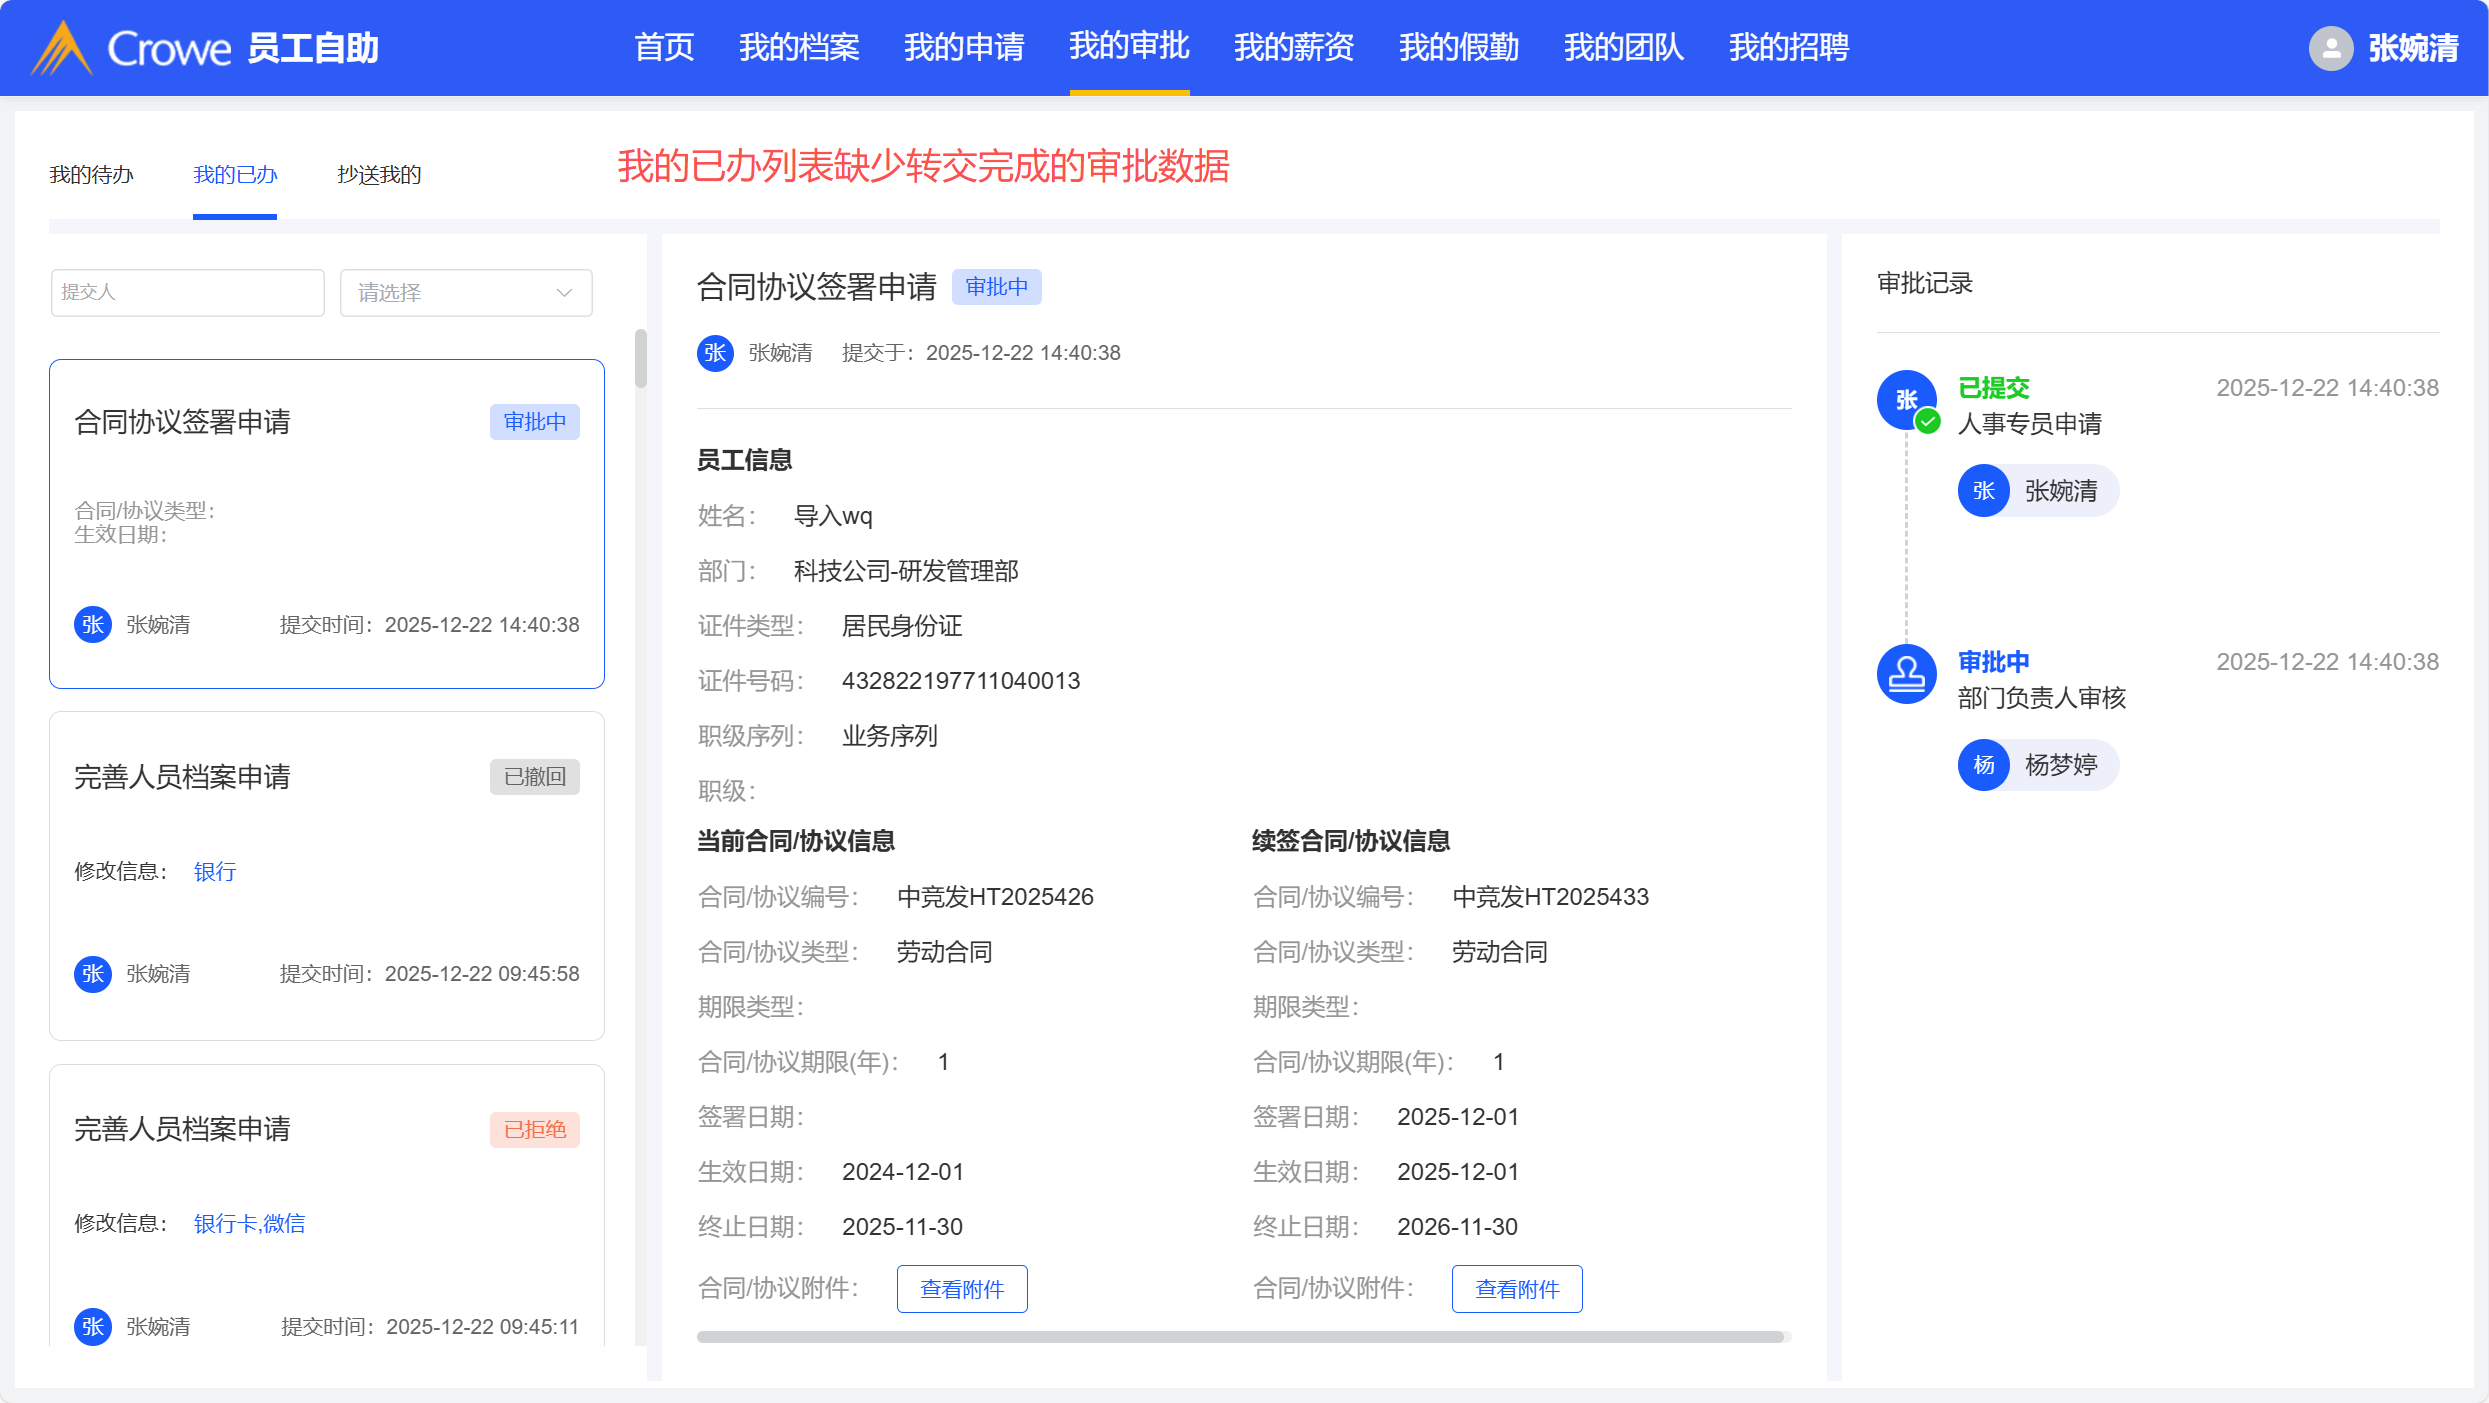Click 张婉清 avatar chip under 人事专员申请
The width and height of the screenshot is (2489, 1403).
tap(2037, 491)
